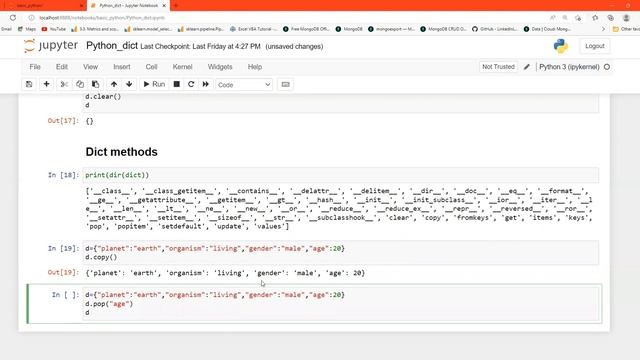View site information icon in the address bar
Screen dimensions: 640x360
pyautogui.click(x=31, y=18)
